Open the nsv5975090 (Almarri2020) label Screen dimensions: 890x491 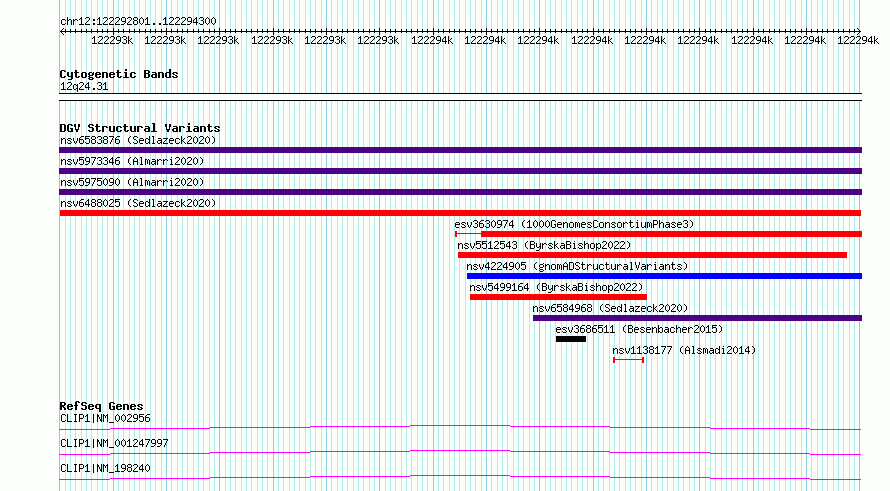point(132,182)
